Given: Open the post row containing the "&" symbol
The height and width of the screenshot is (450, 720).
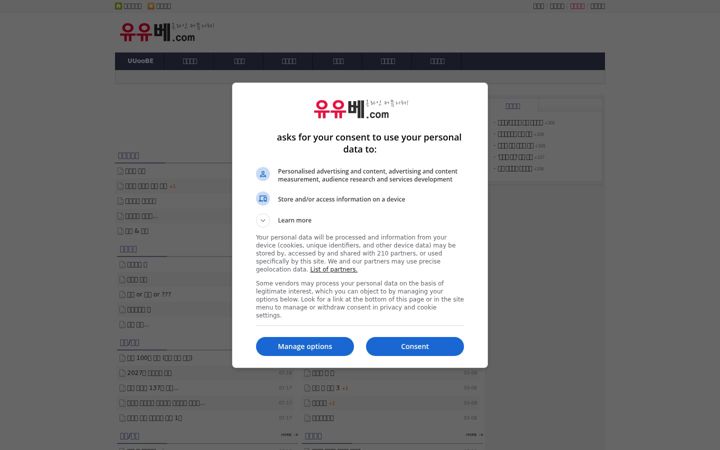Looking at the screenshot, I should (136, 231).
